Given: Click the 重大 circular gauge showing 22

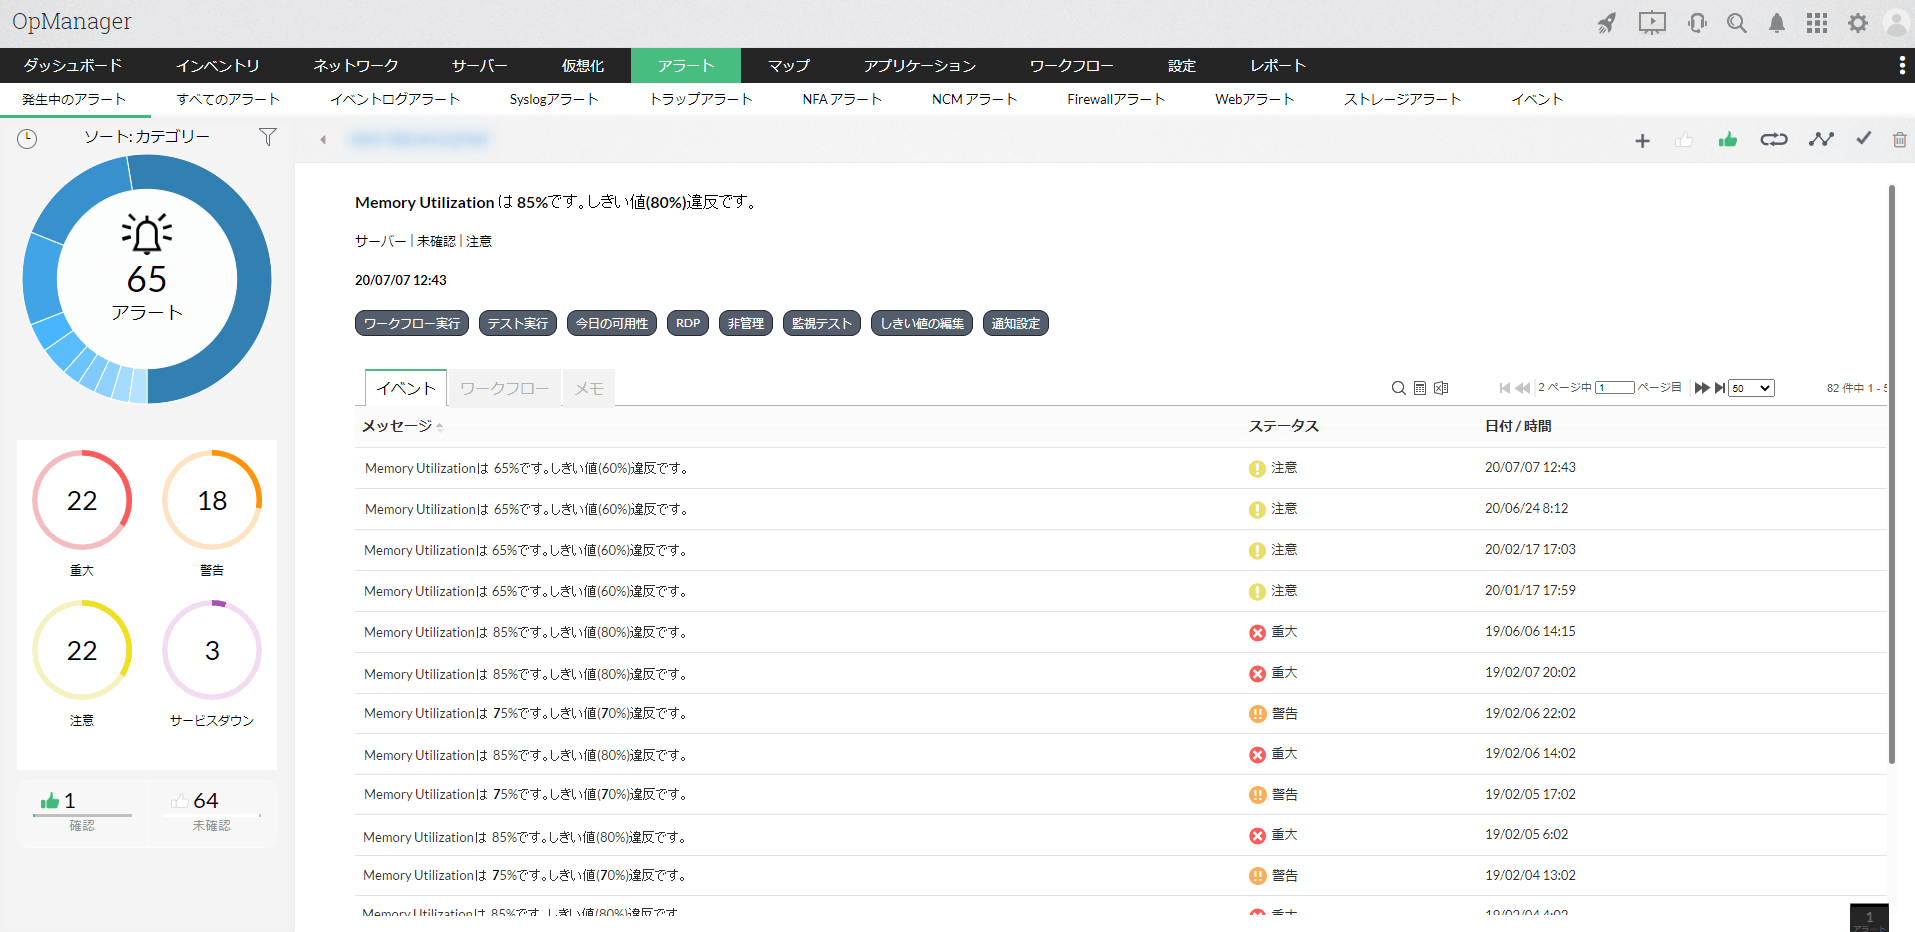Looking at the screenshot, I should pyautogui.click(x=82, y=500).
